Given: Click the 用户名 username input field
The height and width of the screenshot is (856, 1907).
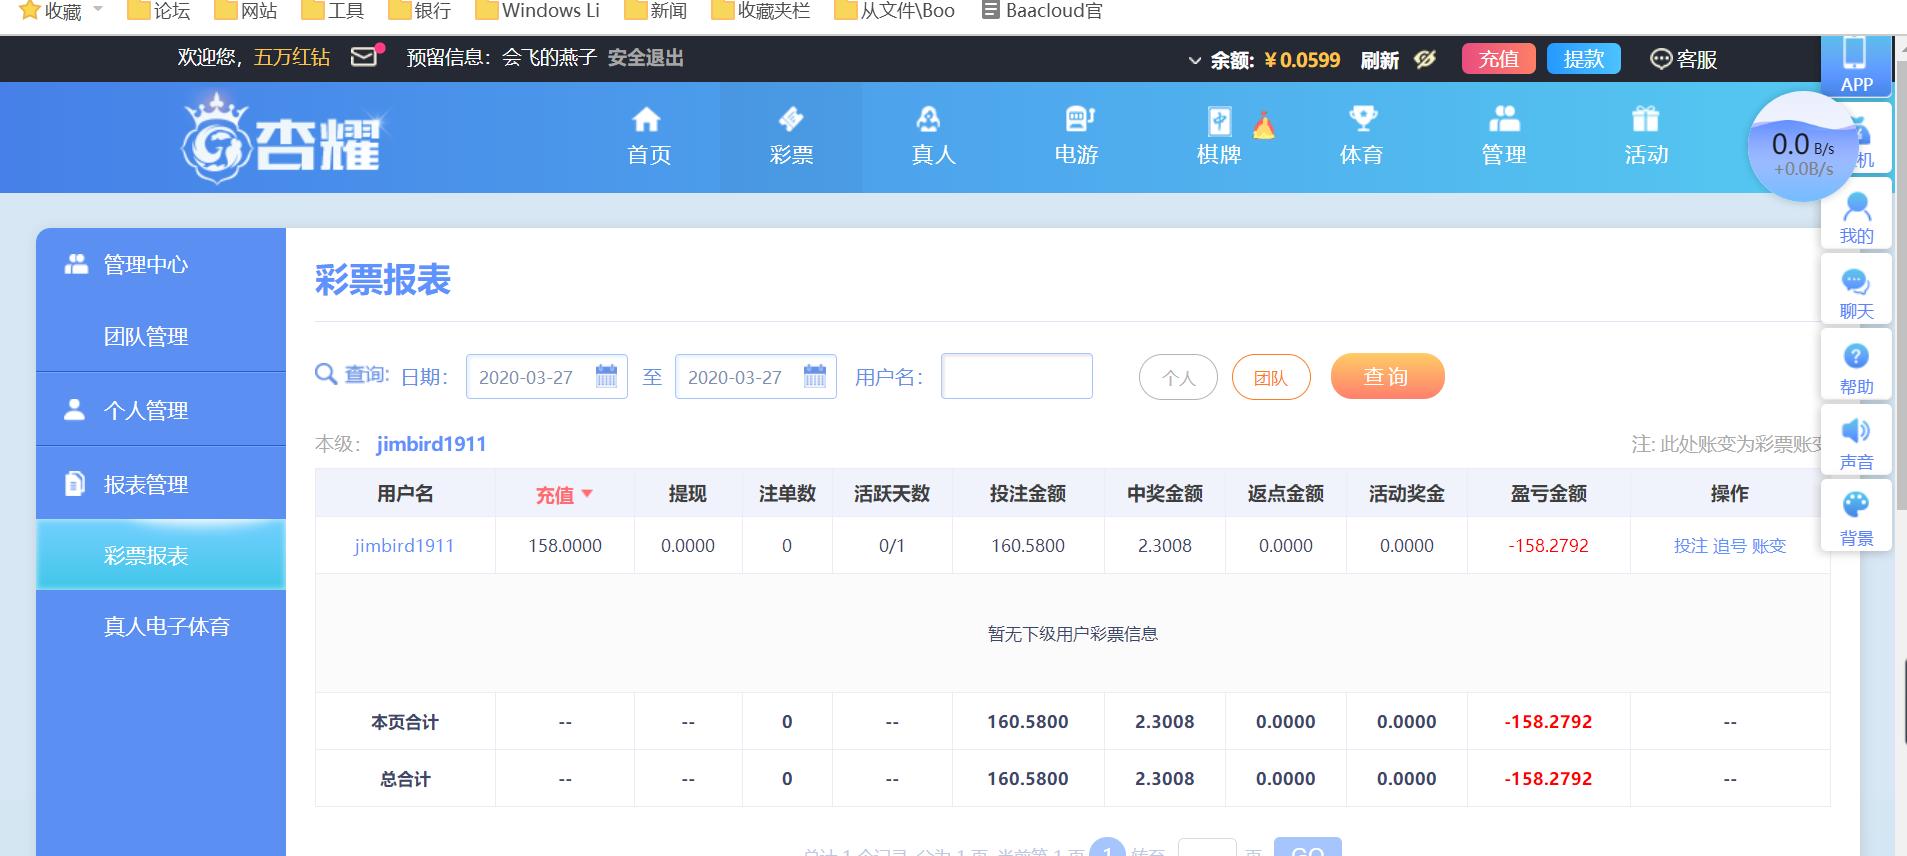Looking at the screenshot, I should (1016, 376).
